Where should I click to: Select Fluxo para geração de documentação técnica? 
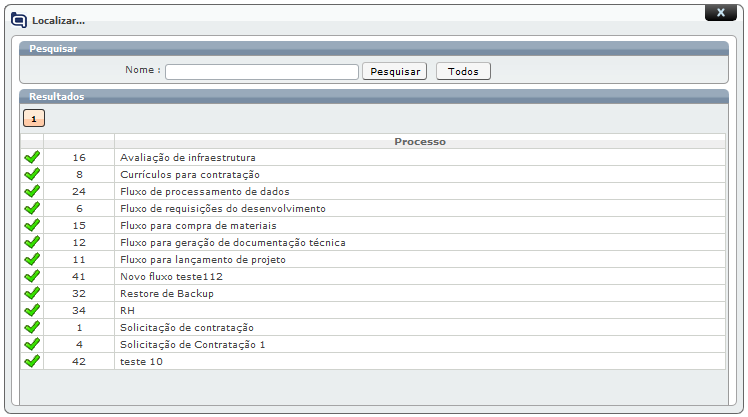coord(232,242)
